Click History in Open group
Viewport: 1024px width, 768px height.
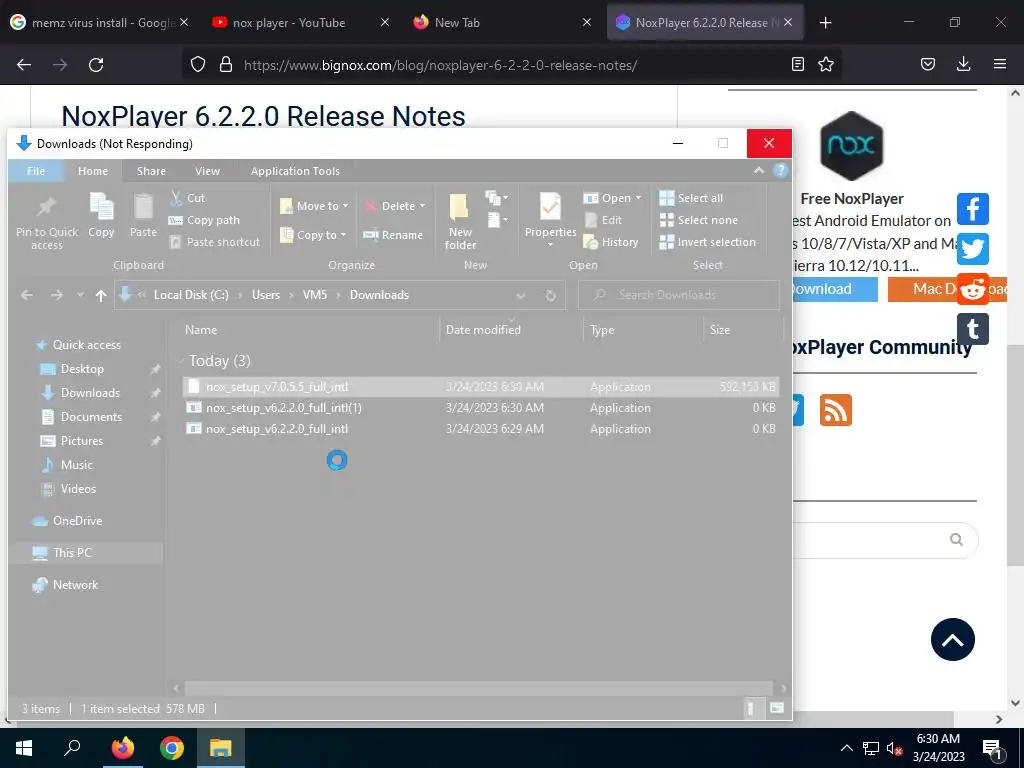(611, 242)
